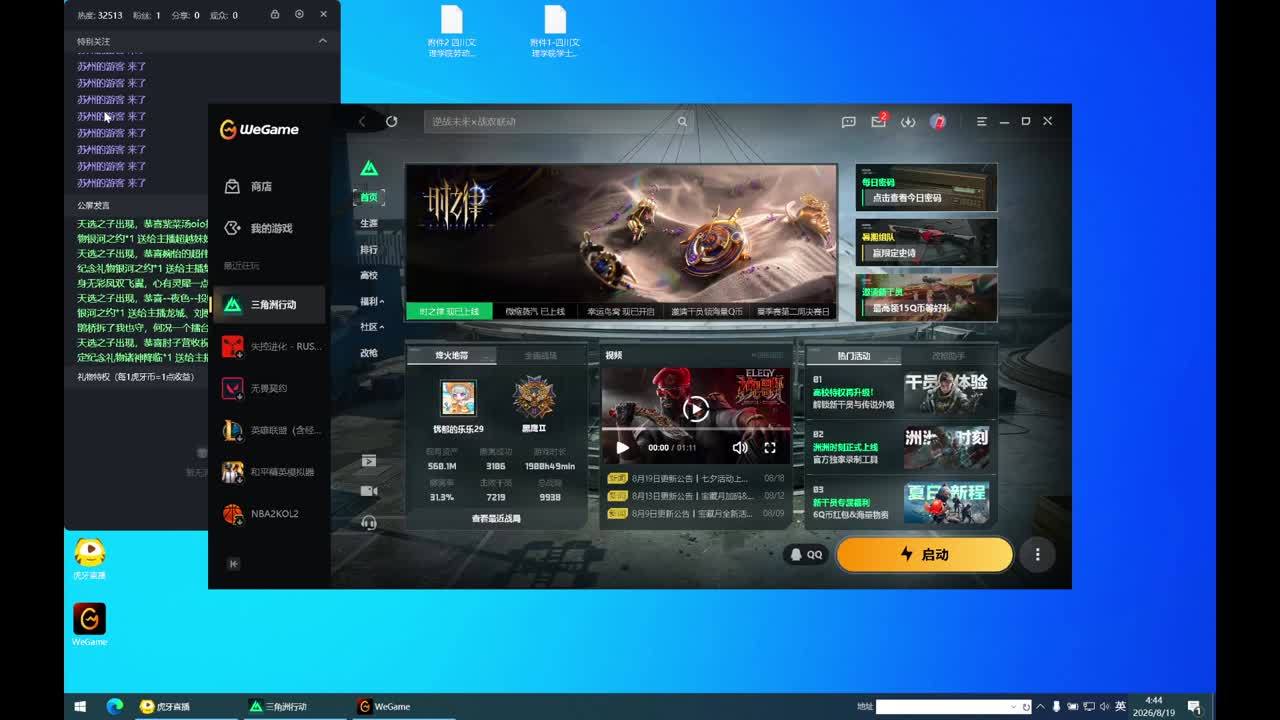Play the video with the center play button

(x=696, y=408)
